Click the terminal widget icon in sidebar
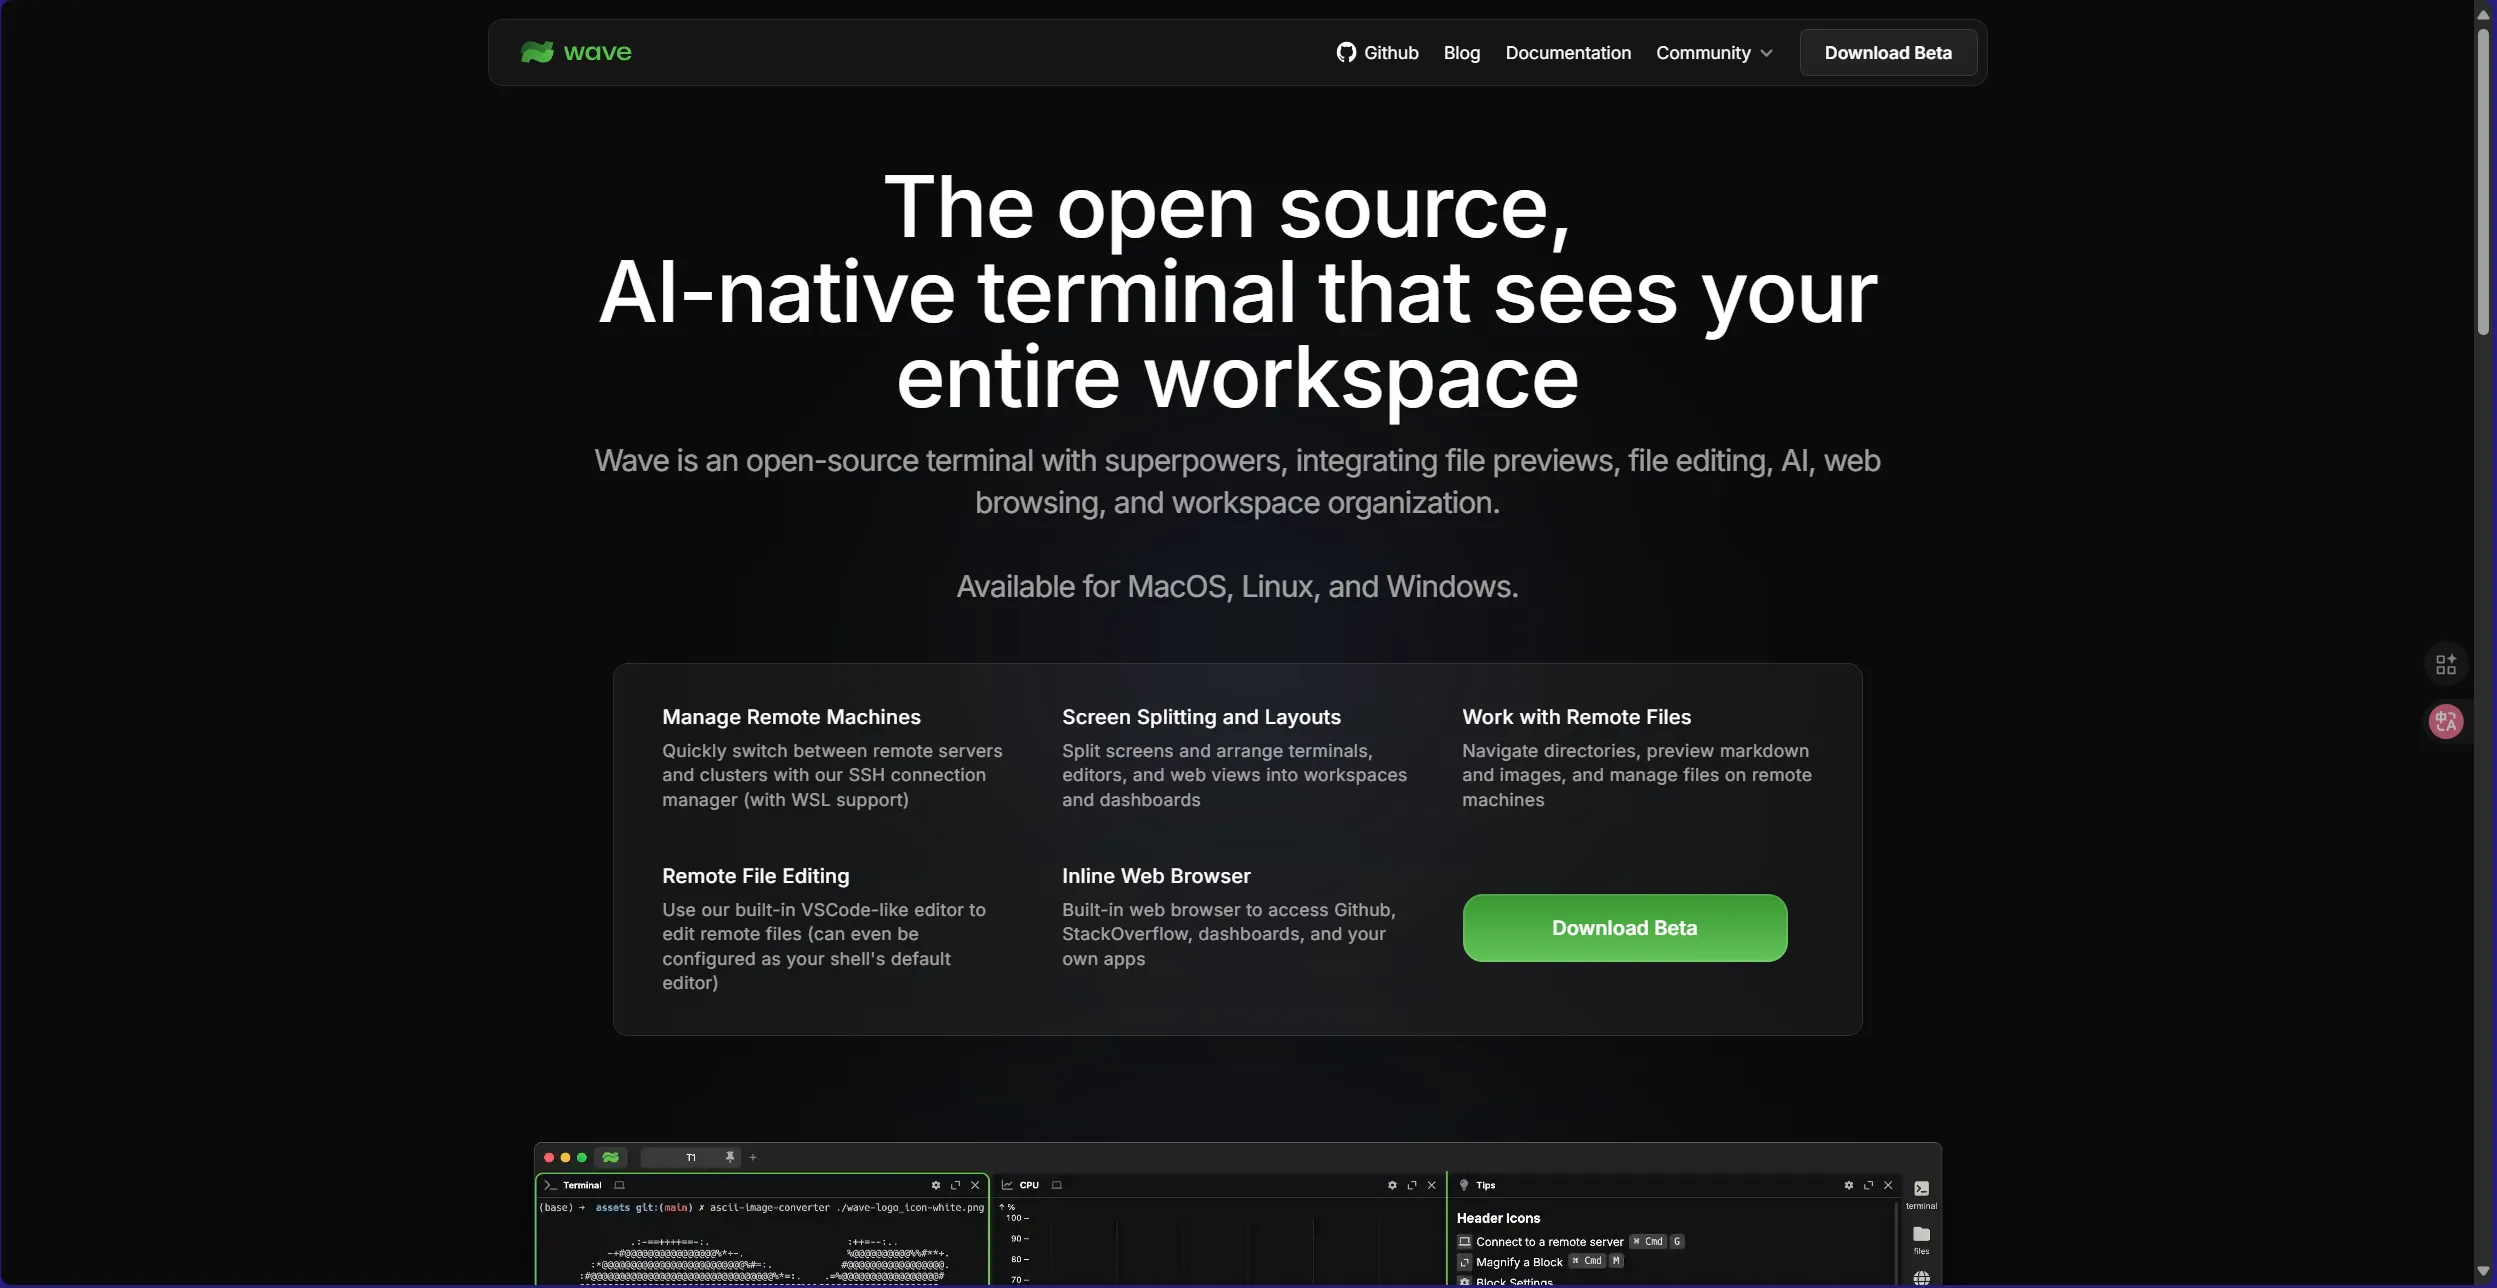This screenshot has height=1288, width=2497. coord(1921,1189)
